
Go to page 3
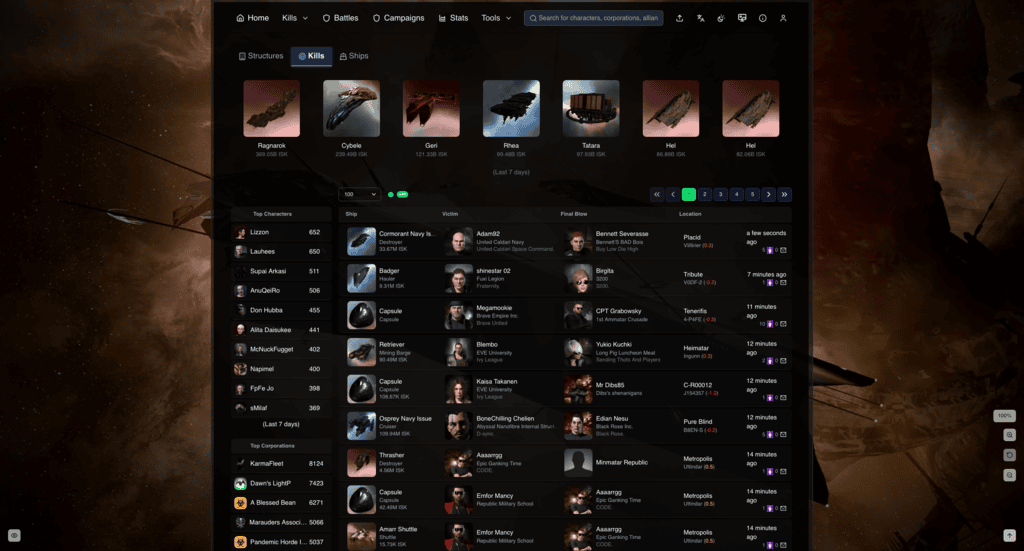(720, 195)
